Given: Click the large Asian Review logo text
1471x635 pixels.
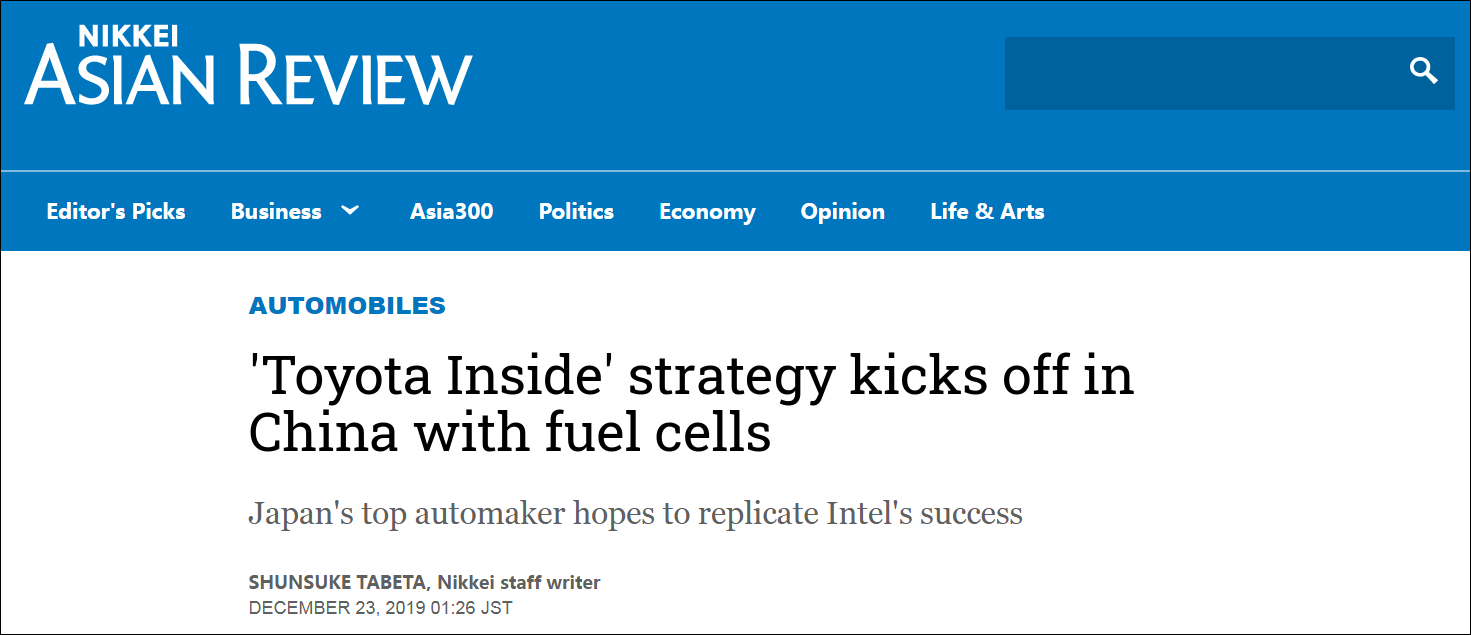Looking at the screenshot, I should click(x=248, y=78).
